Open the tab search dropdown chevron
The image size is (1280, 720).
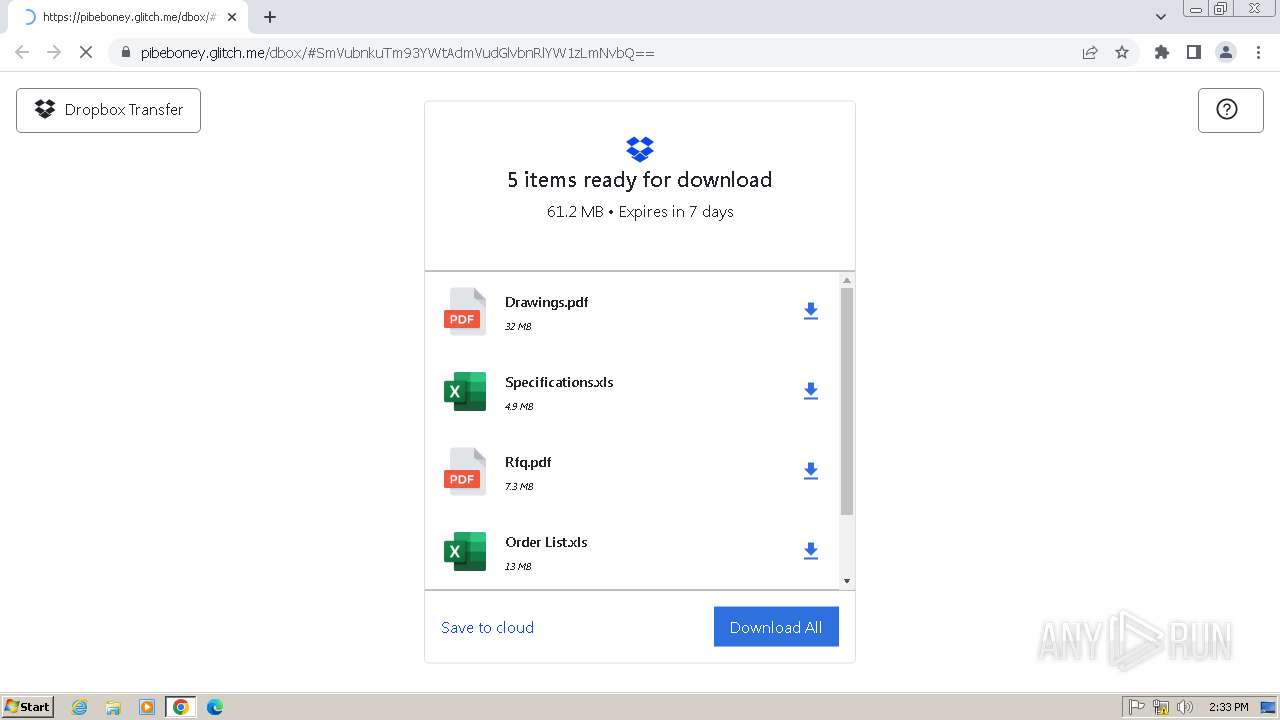coord(1161,17)
